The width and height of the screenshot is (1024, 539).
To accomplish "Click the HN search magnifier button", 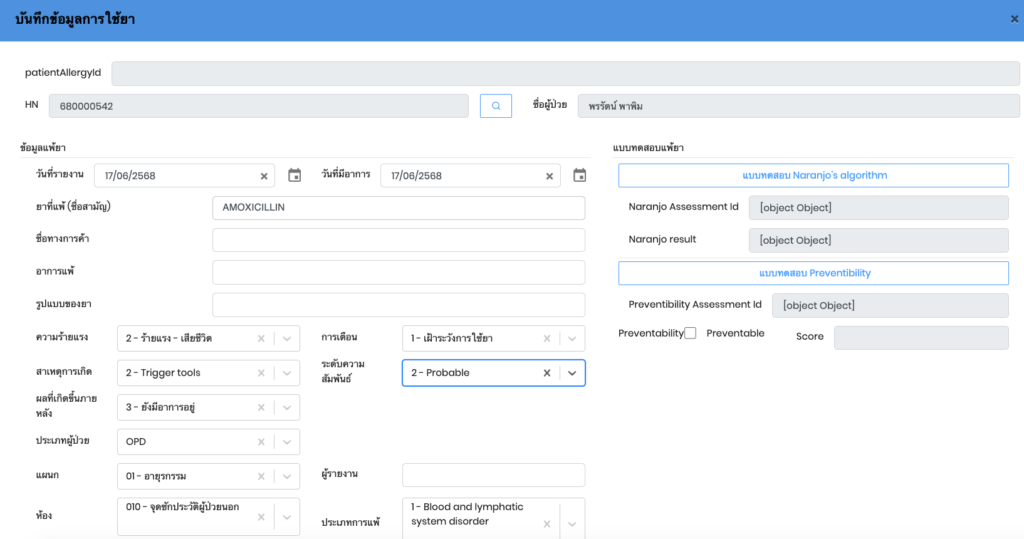I will point(496,106).
